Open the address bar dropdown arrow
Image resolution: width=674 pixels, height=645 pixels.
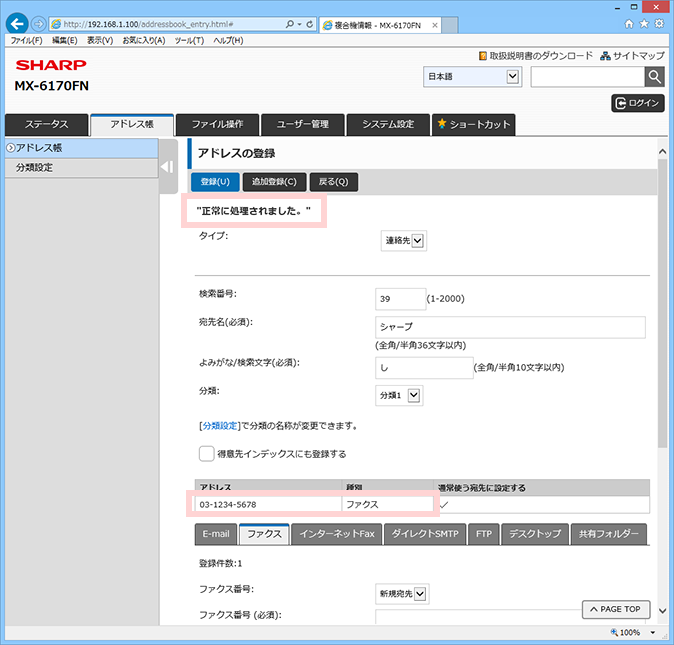coord(300,24)
